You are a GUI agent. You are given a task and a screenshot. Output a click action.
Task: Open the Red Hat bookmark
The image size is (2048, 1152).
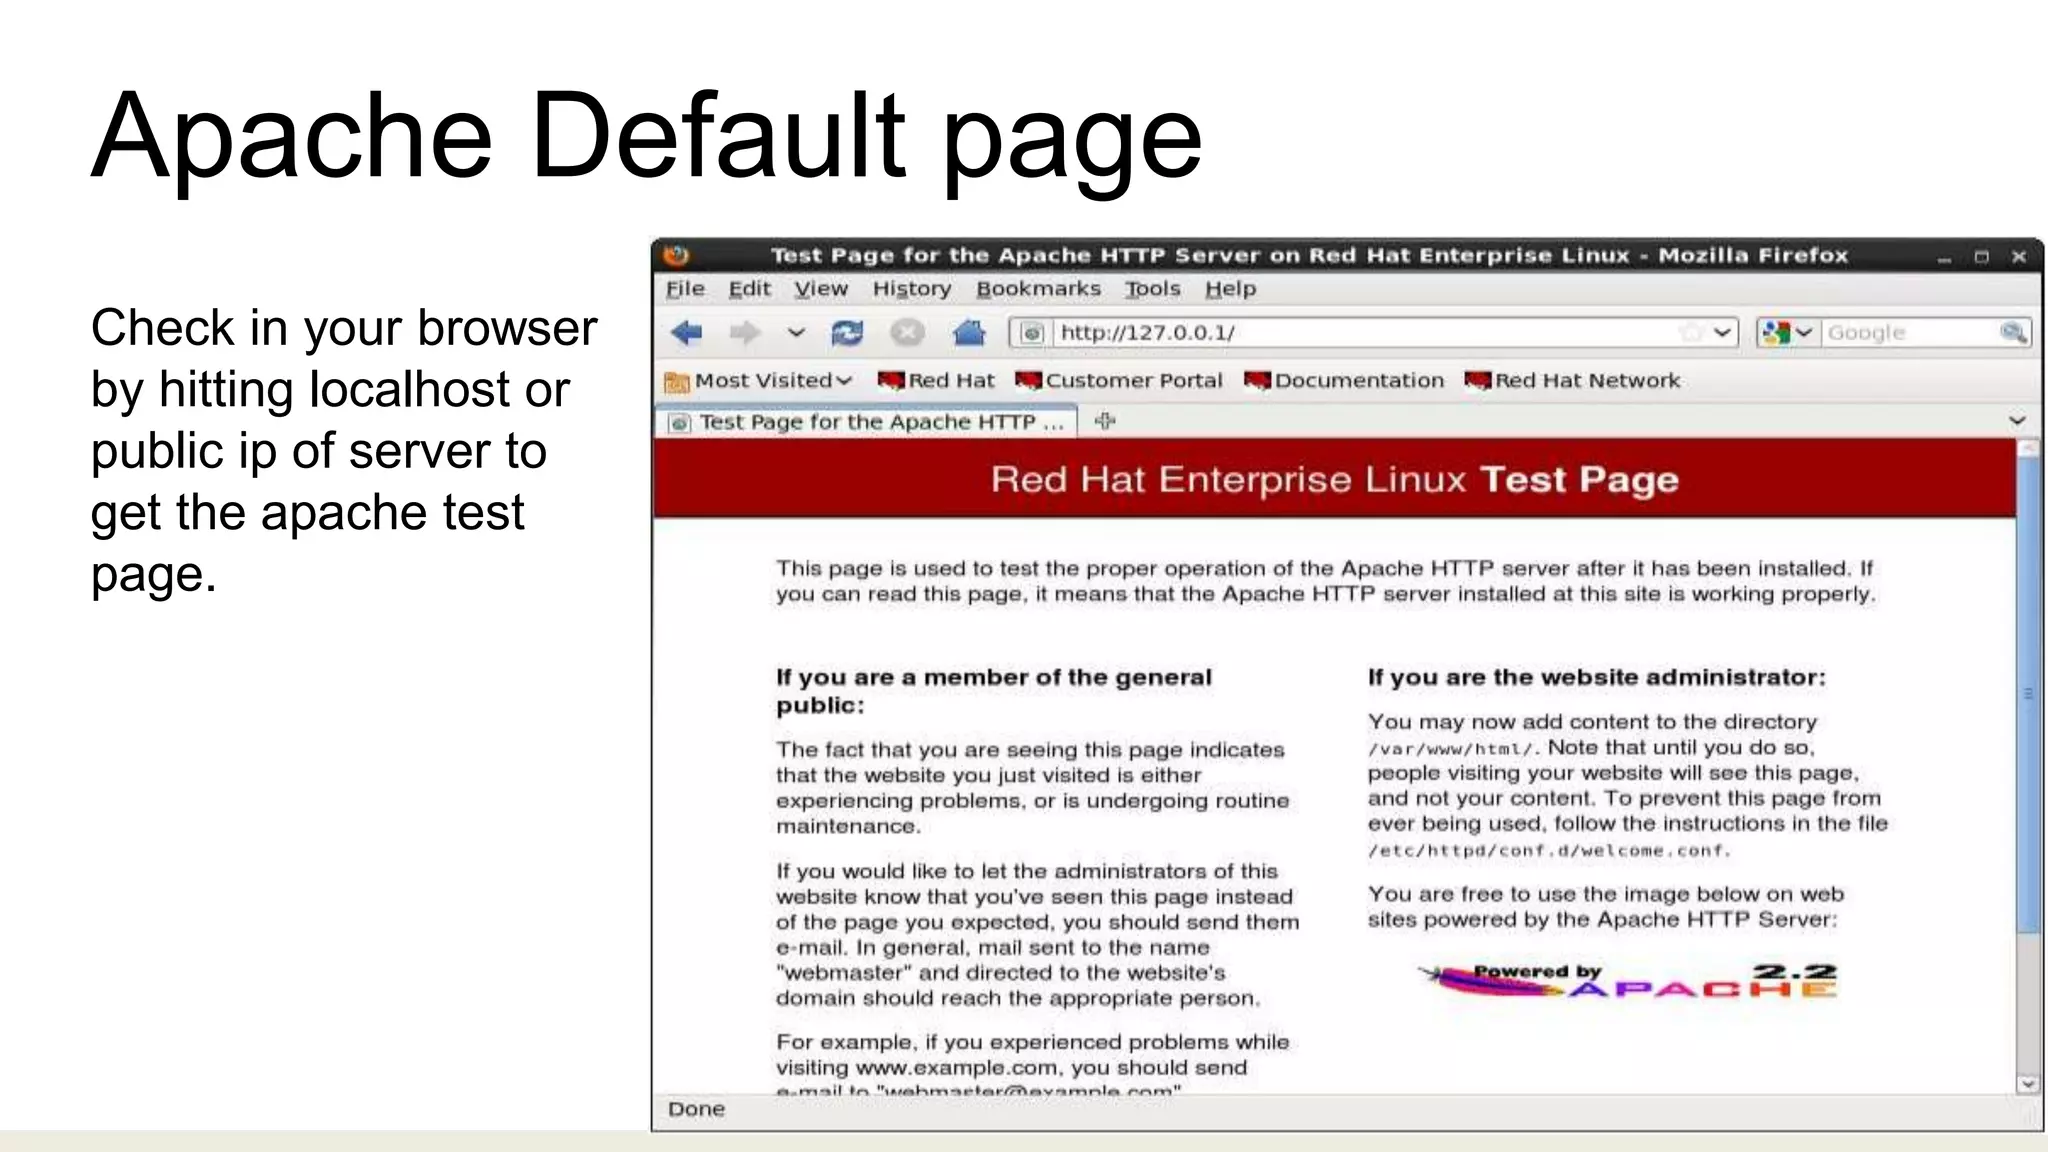tap(936, 381)
